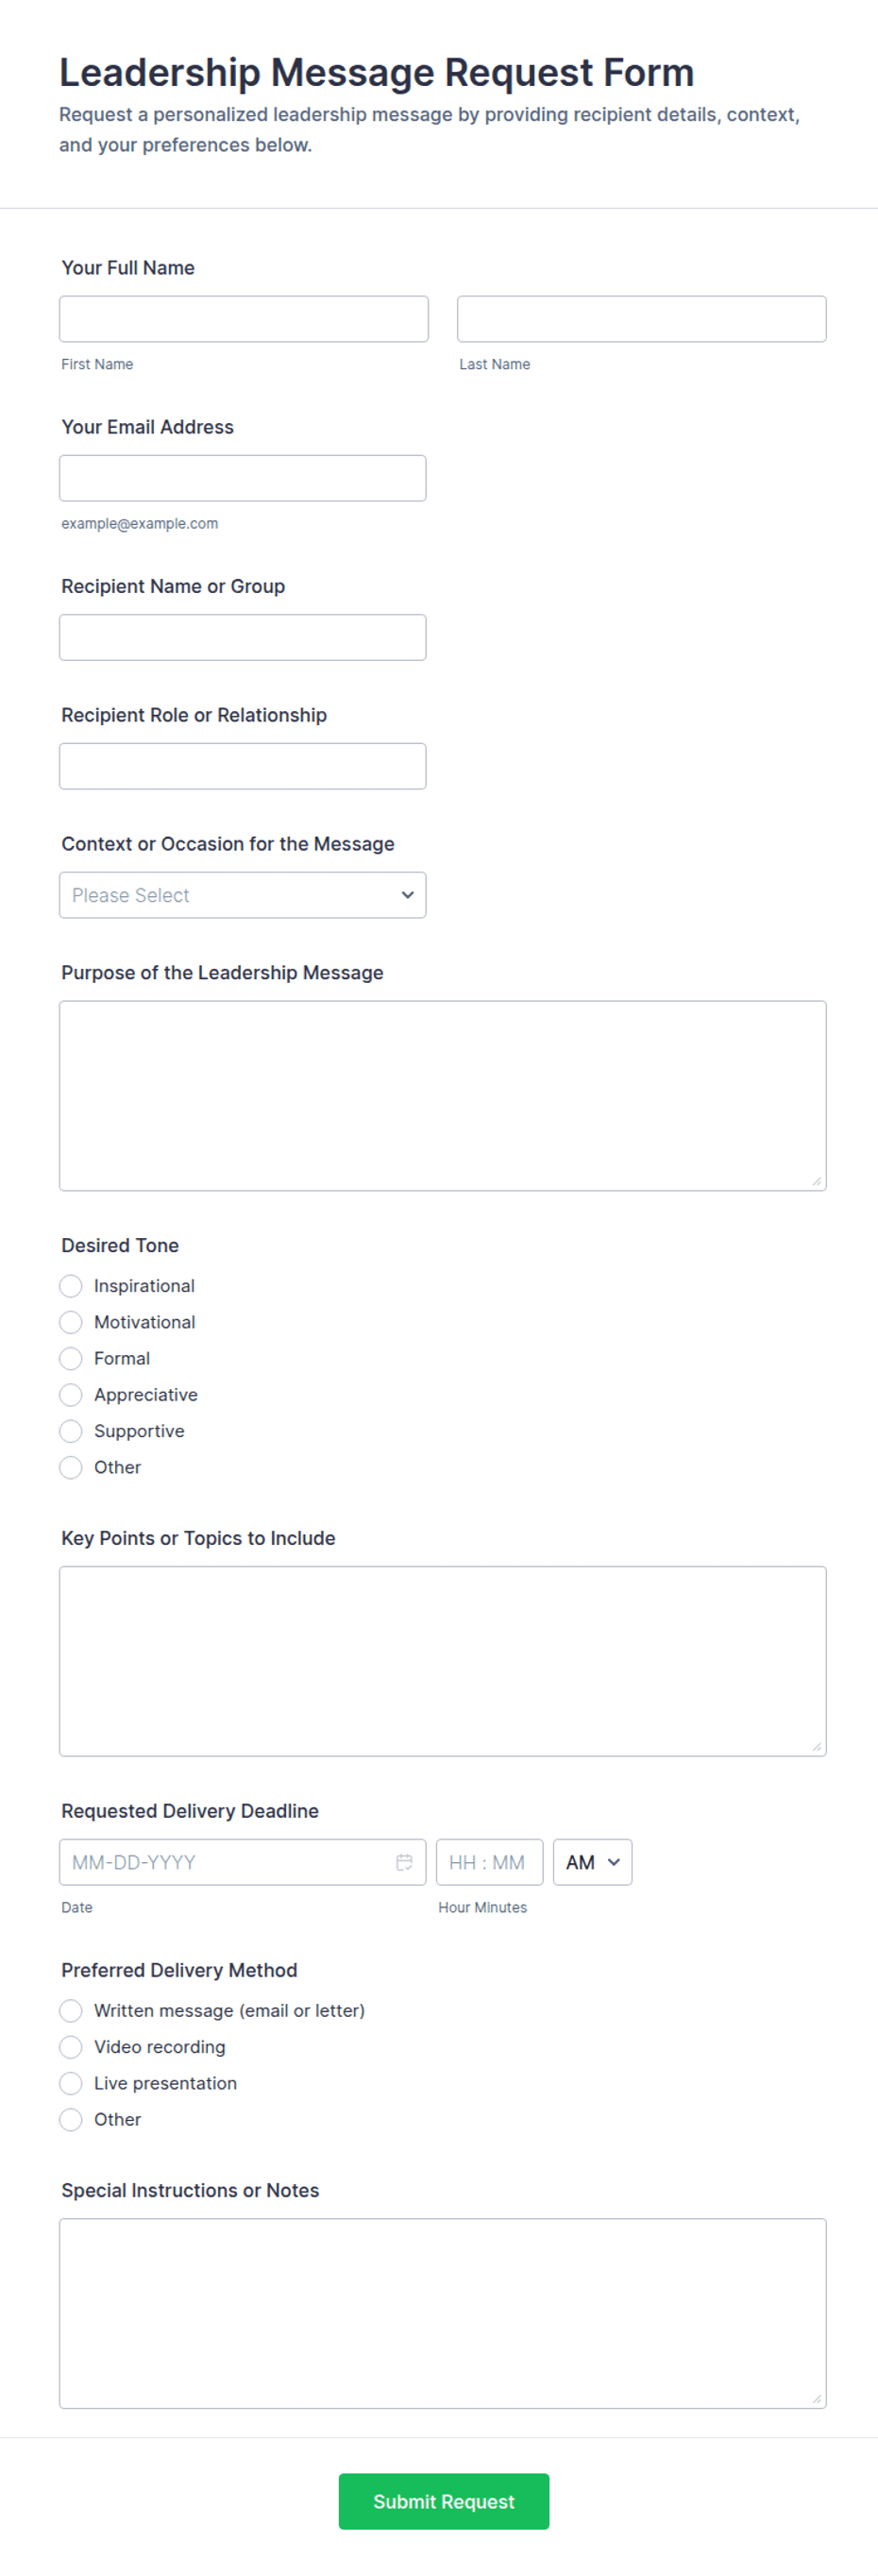Focus the Last Name text box
878x2576 pixels.
pyautogui.click(x=642, y=319)
